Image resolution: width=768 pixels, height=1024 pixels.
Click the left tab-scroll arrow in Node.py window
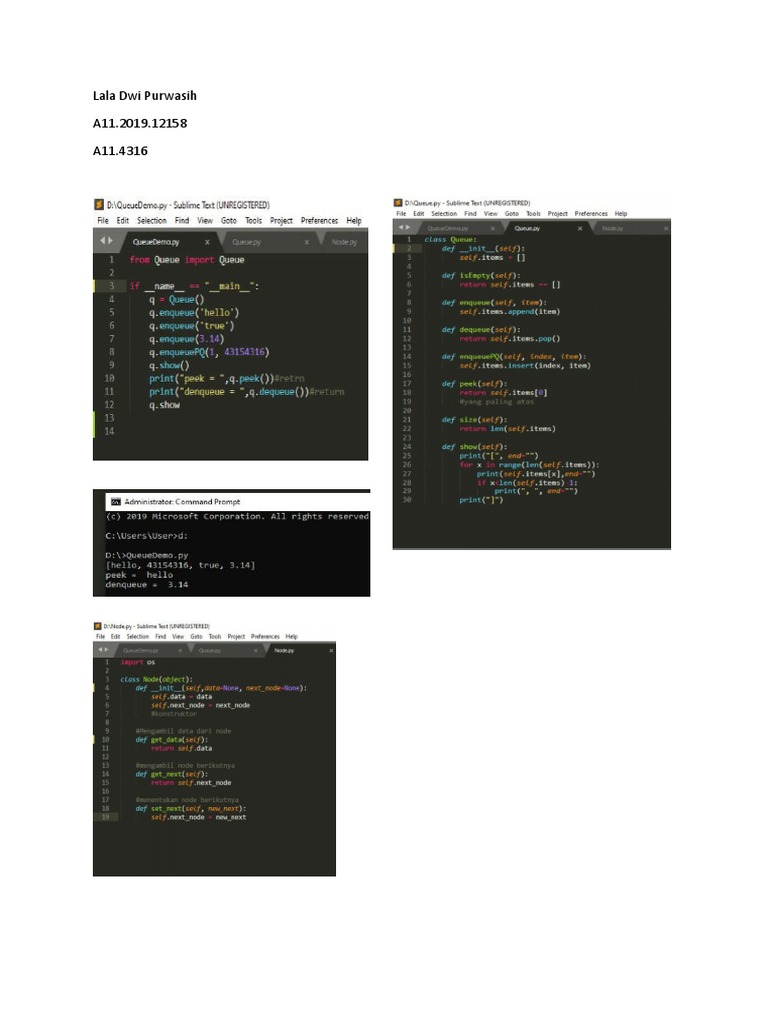(100, 650)
